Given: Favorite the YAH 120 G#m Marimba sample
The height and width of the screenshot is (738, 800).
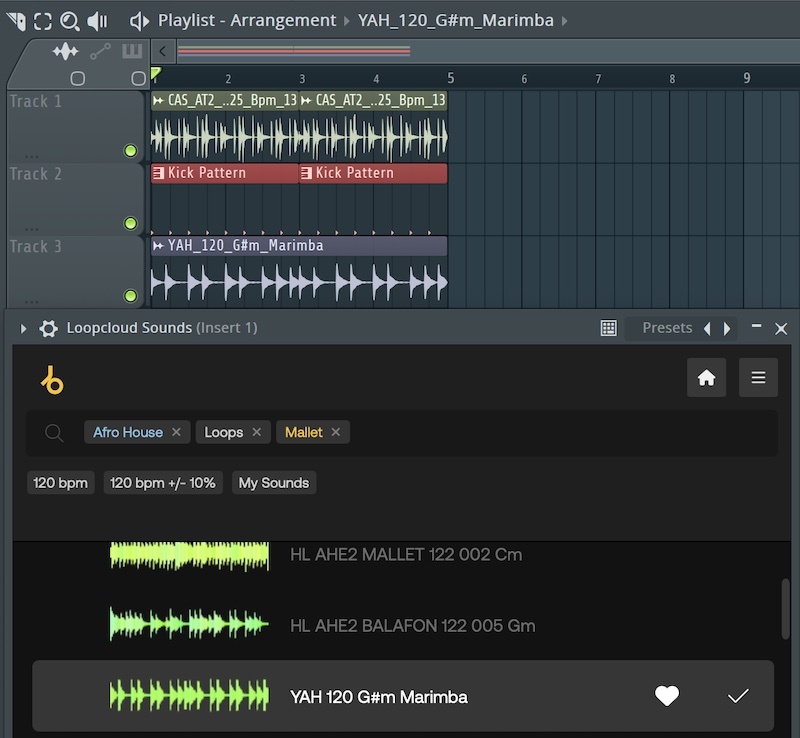Looking at the screenshot, I should [x=667, y=696].
